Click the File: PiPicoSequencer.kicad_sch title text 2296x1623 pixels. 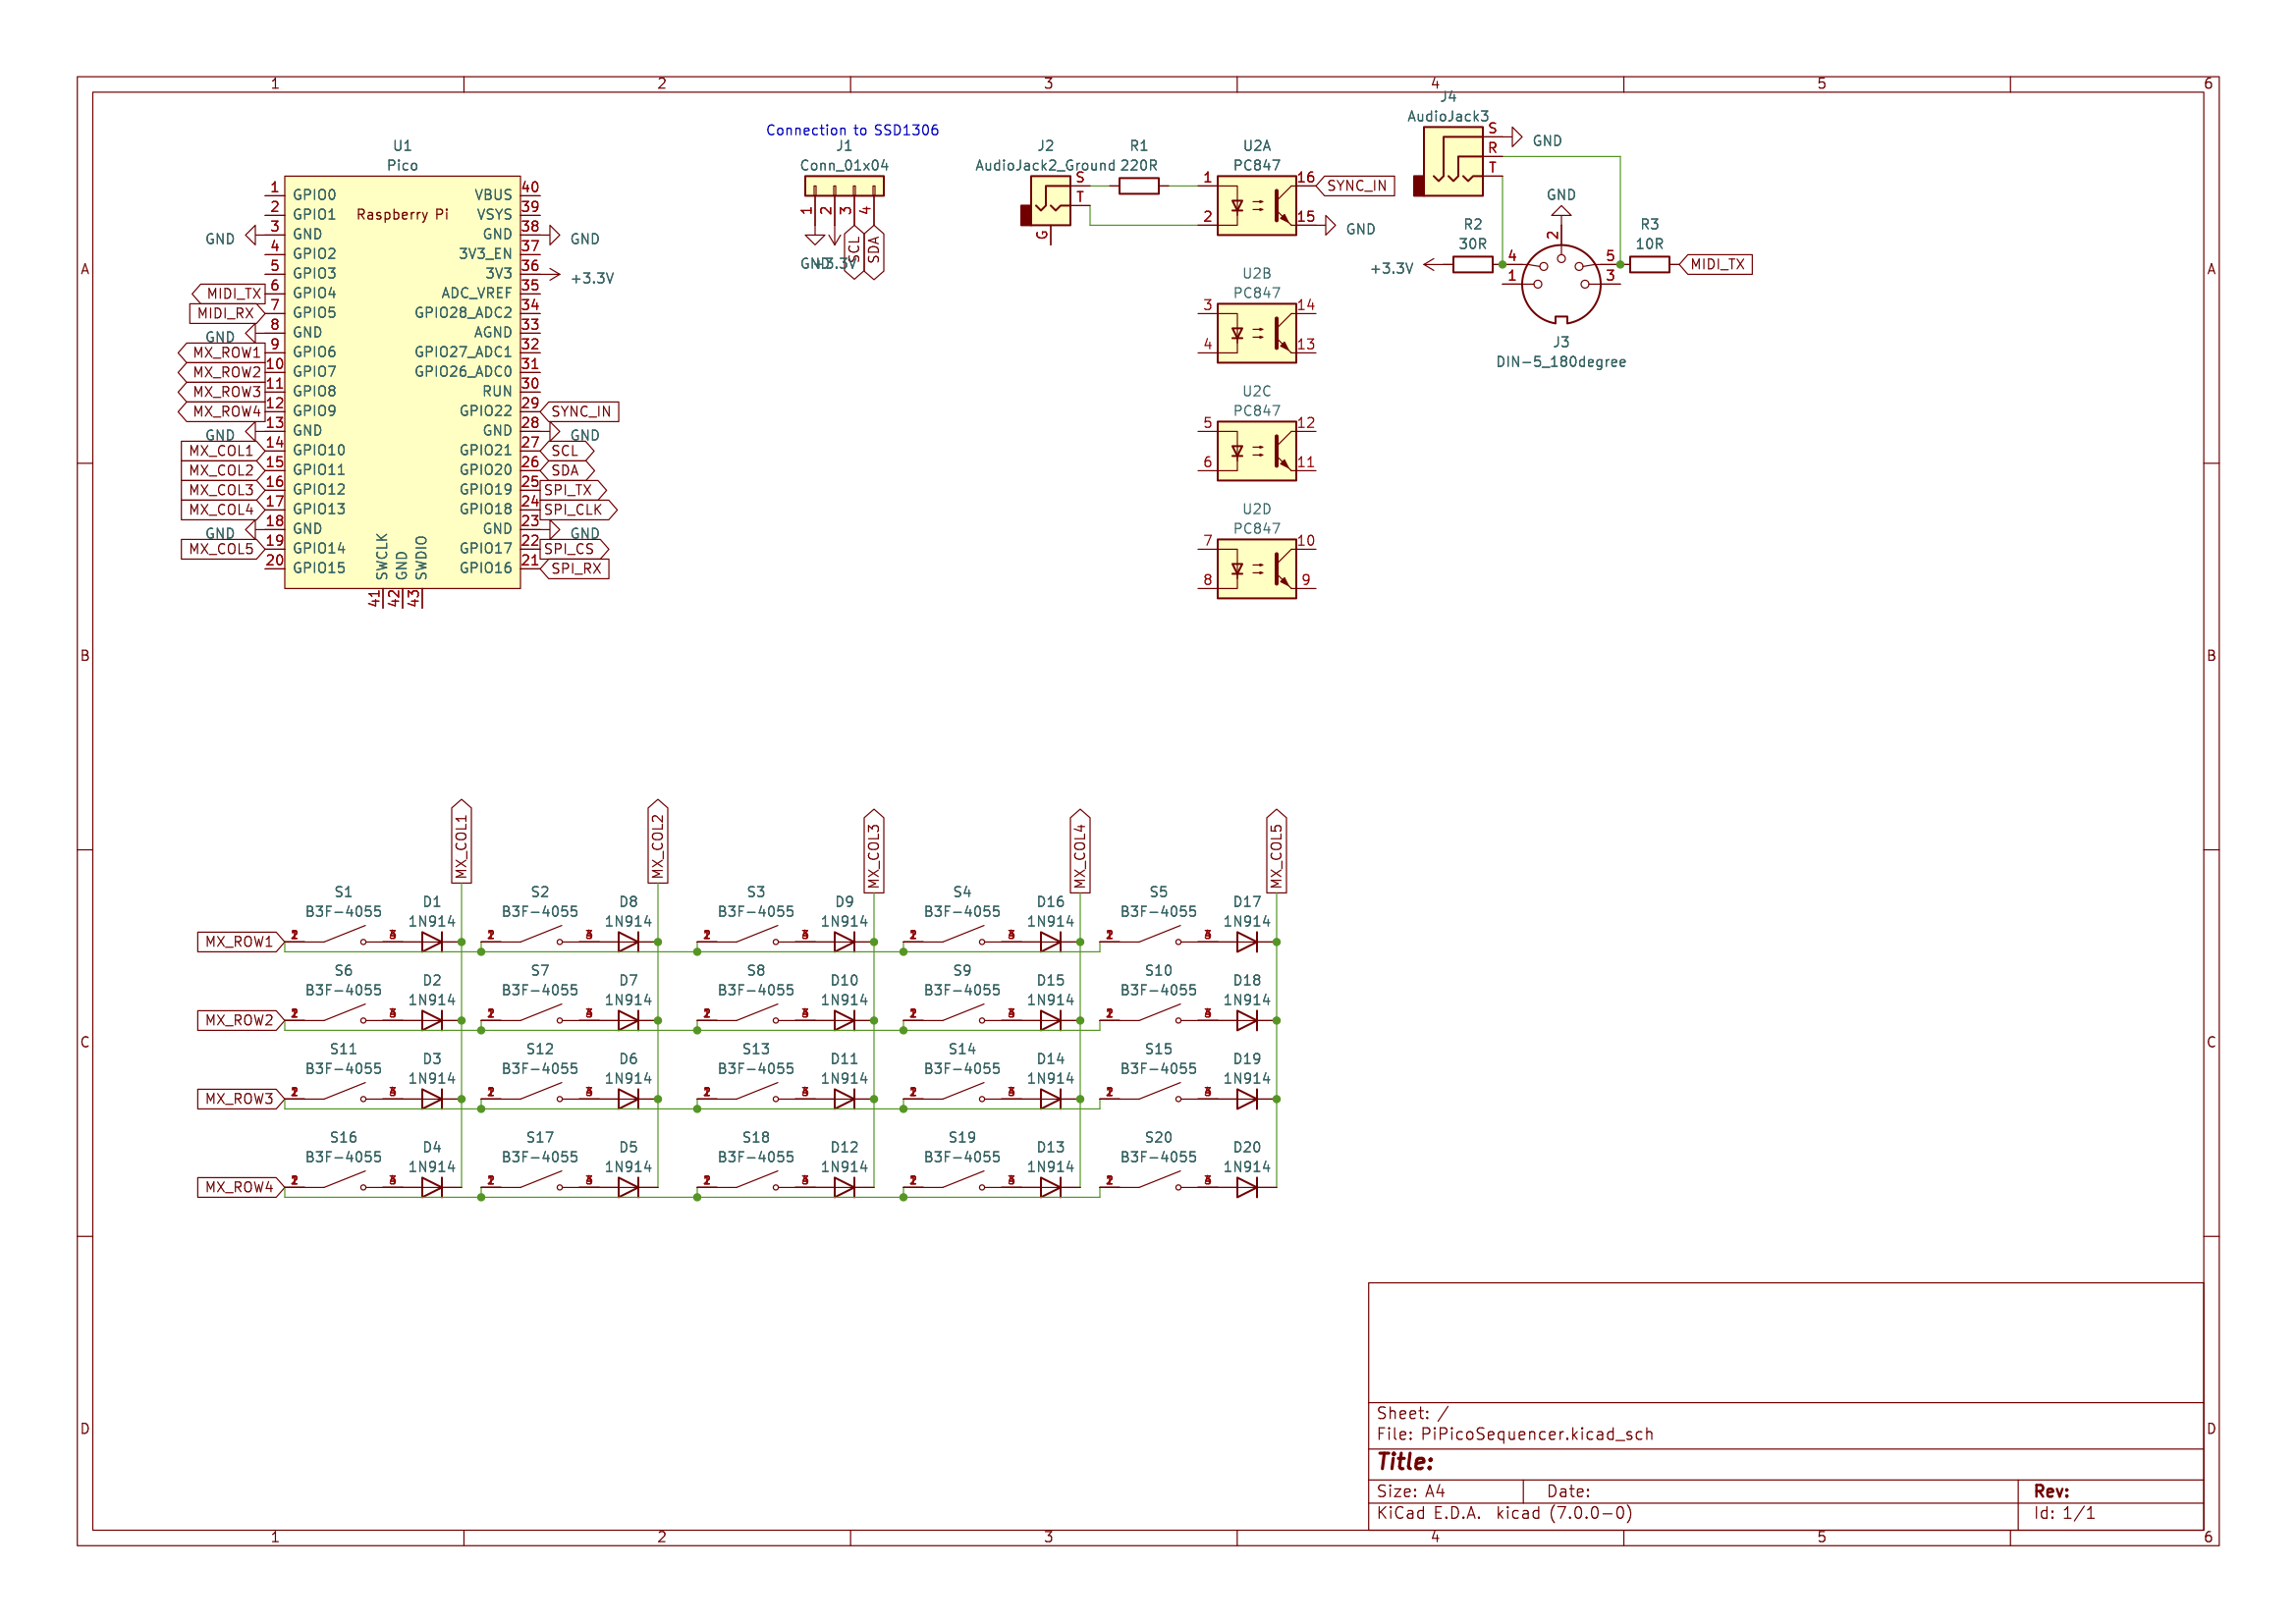pos(1514,1434)
